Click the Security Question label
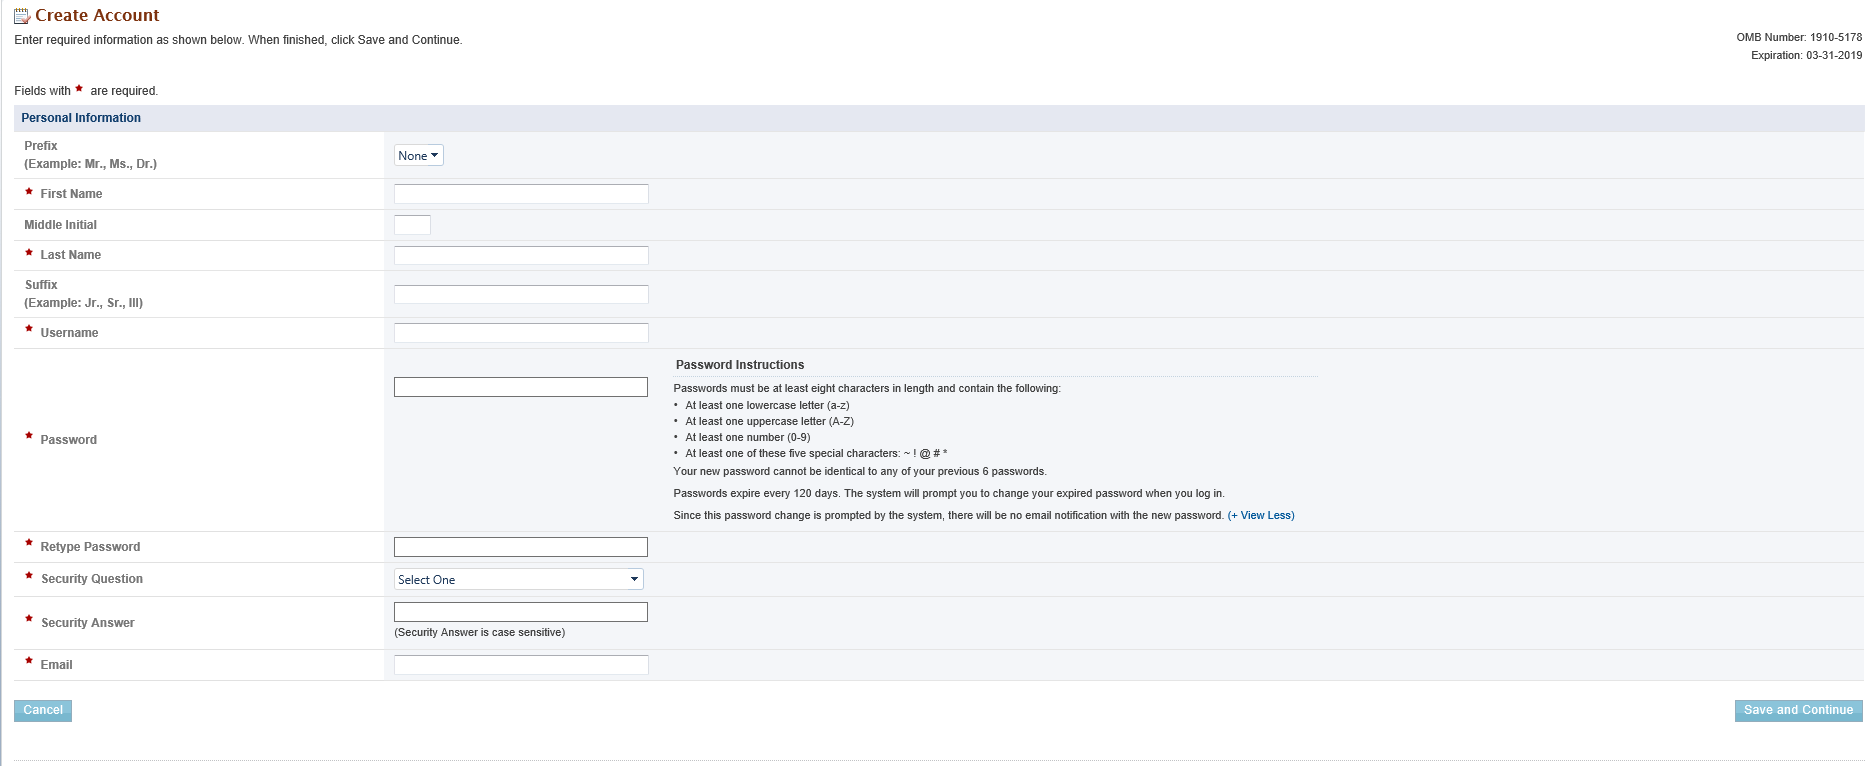This screenshot has width=1871, height=766. point(92,579)
